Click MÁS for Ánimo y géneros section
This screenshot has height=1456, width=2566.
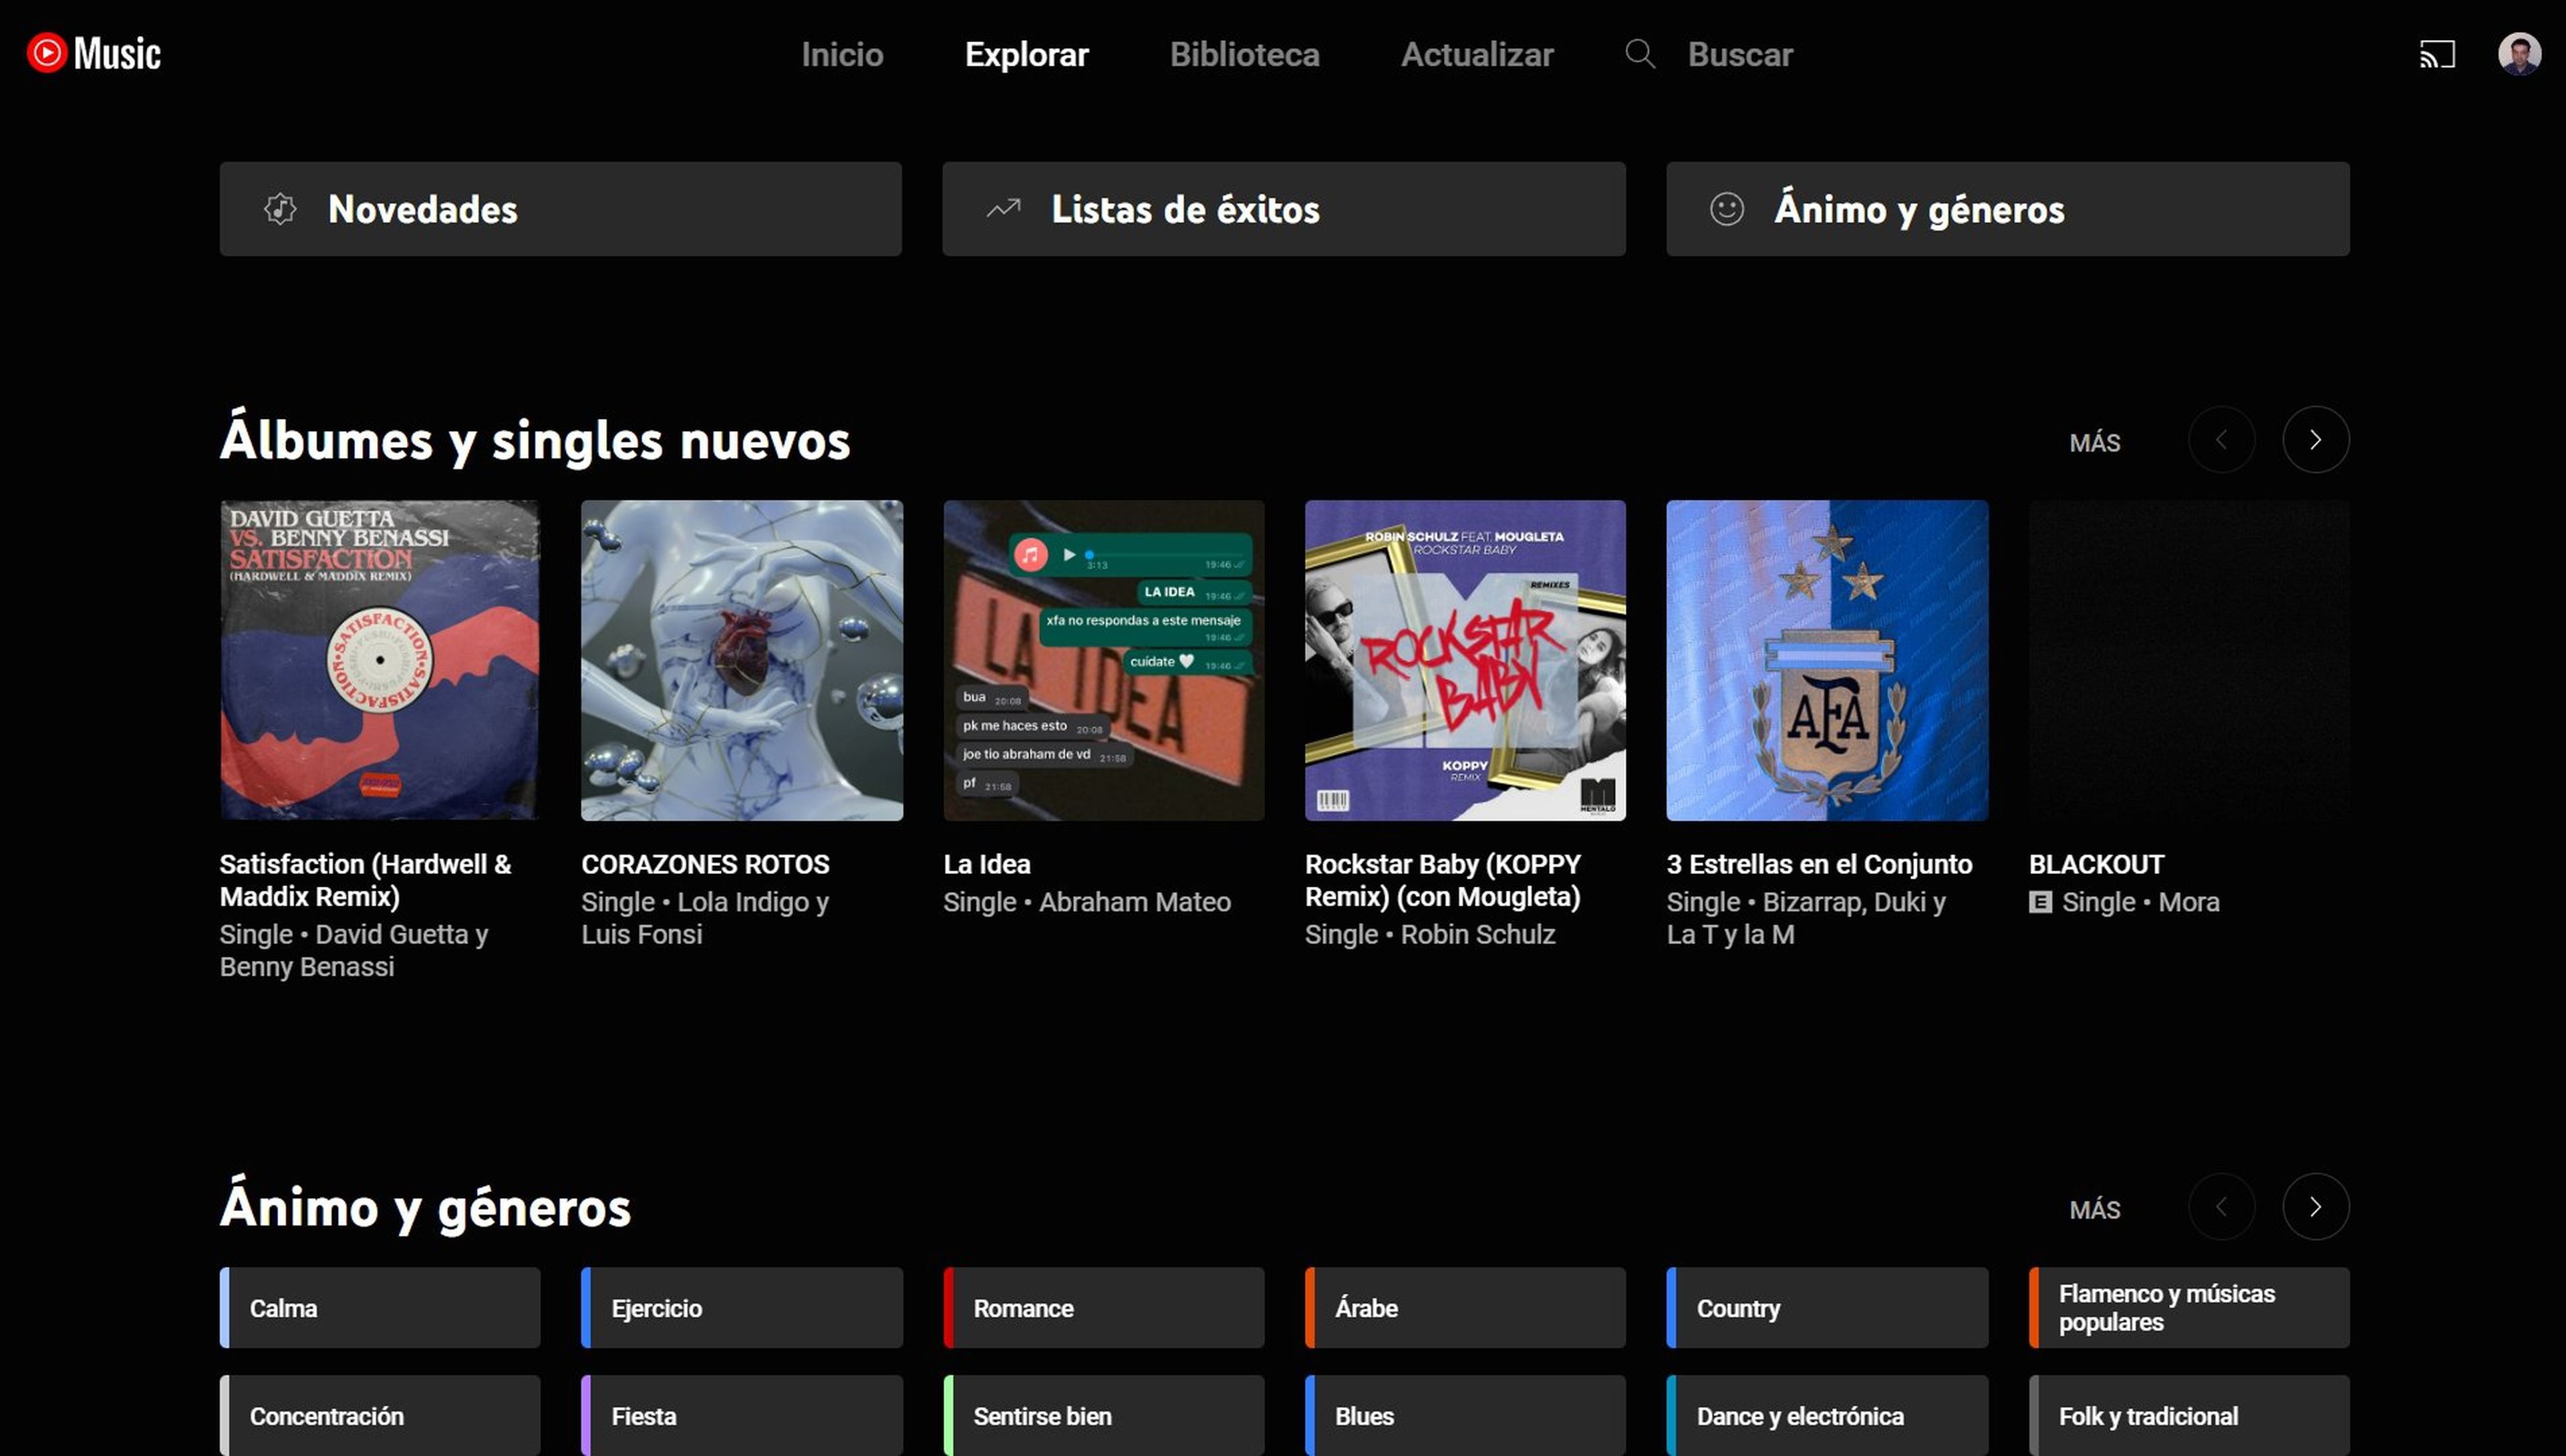click(2095, 1209)
